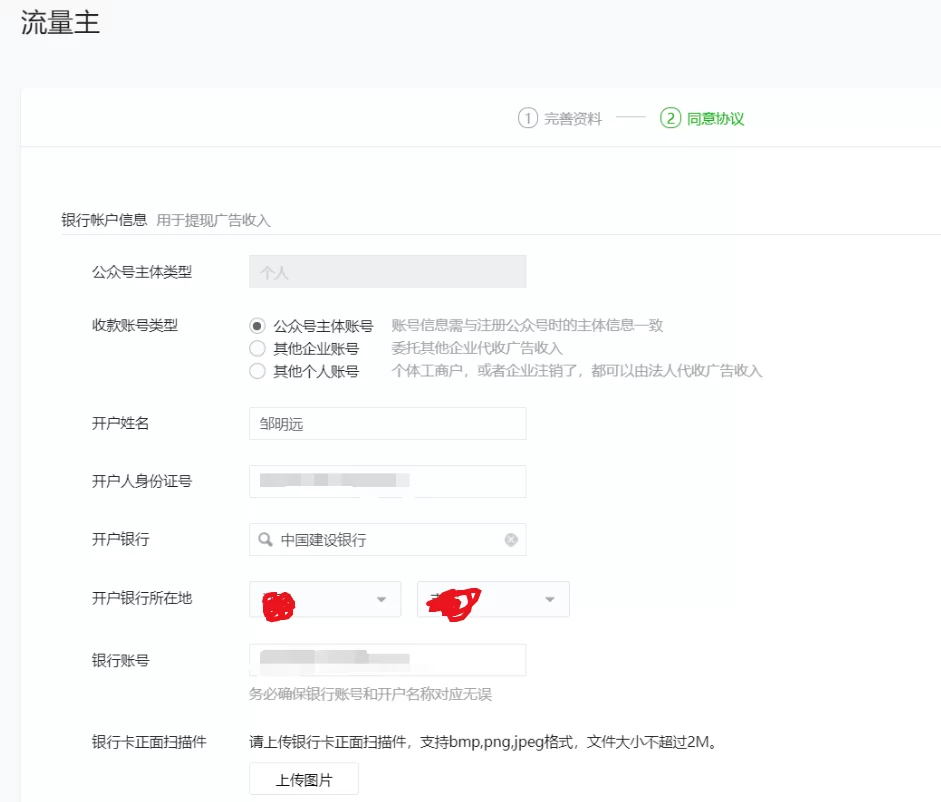The image size is (941, 802).
Task: Click into the 银行账号 input field
Action: tap(387, 660)
